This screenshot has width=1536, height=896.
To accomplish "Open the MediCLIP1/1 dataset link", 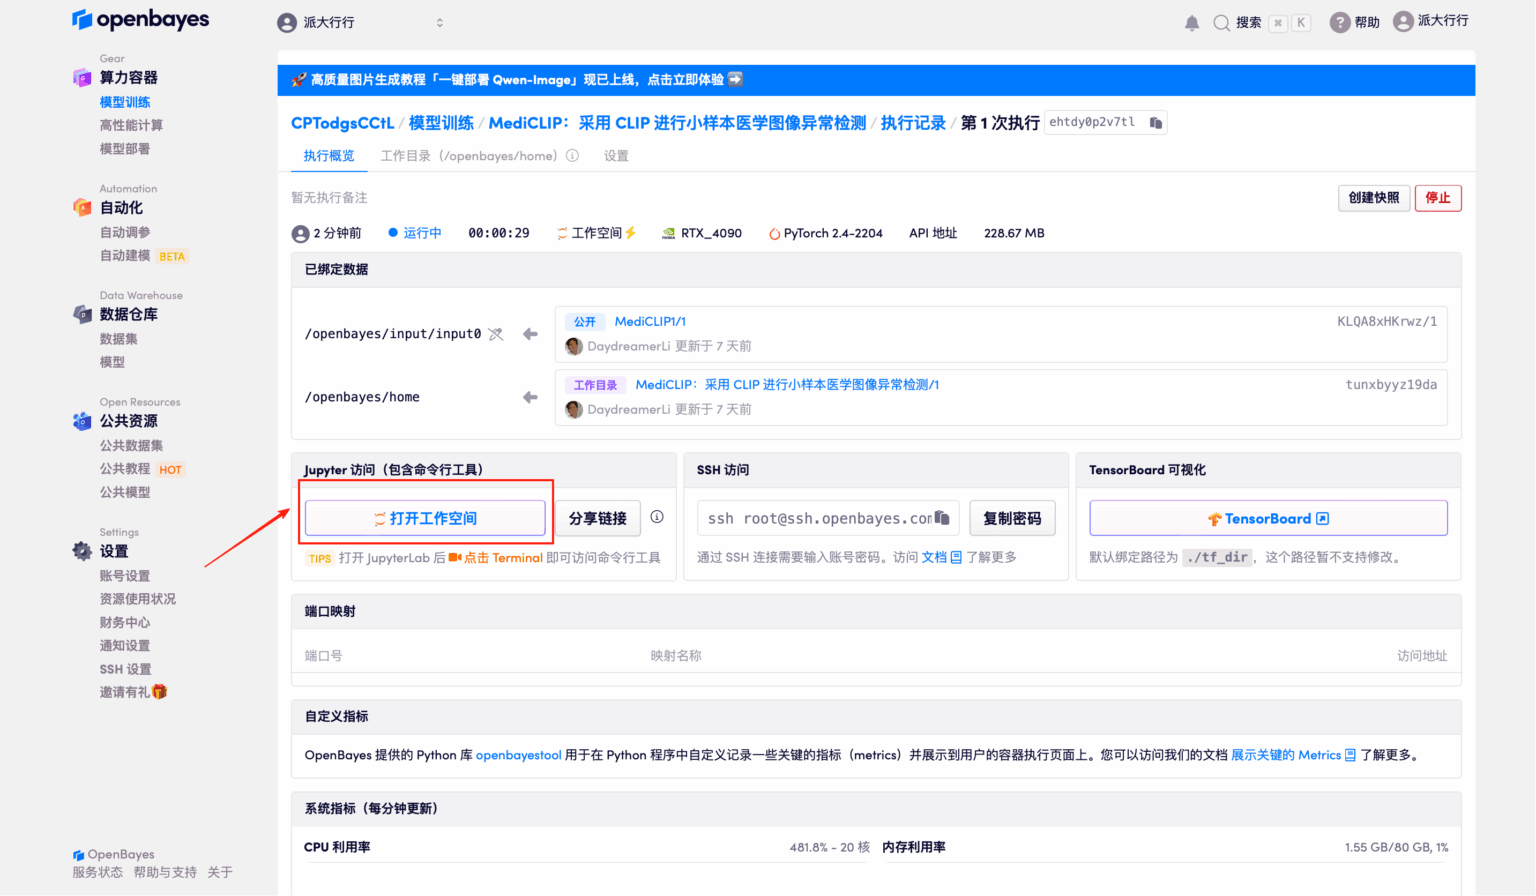I will point(650,321).
